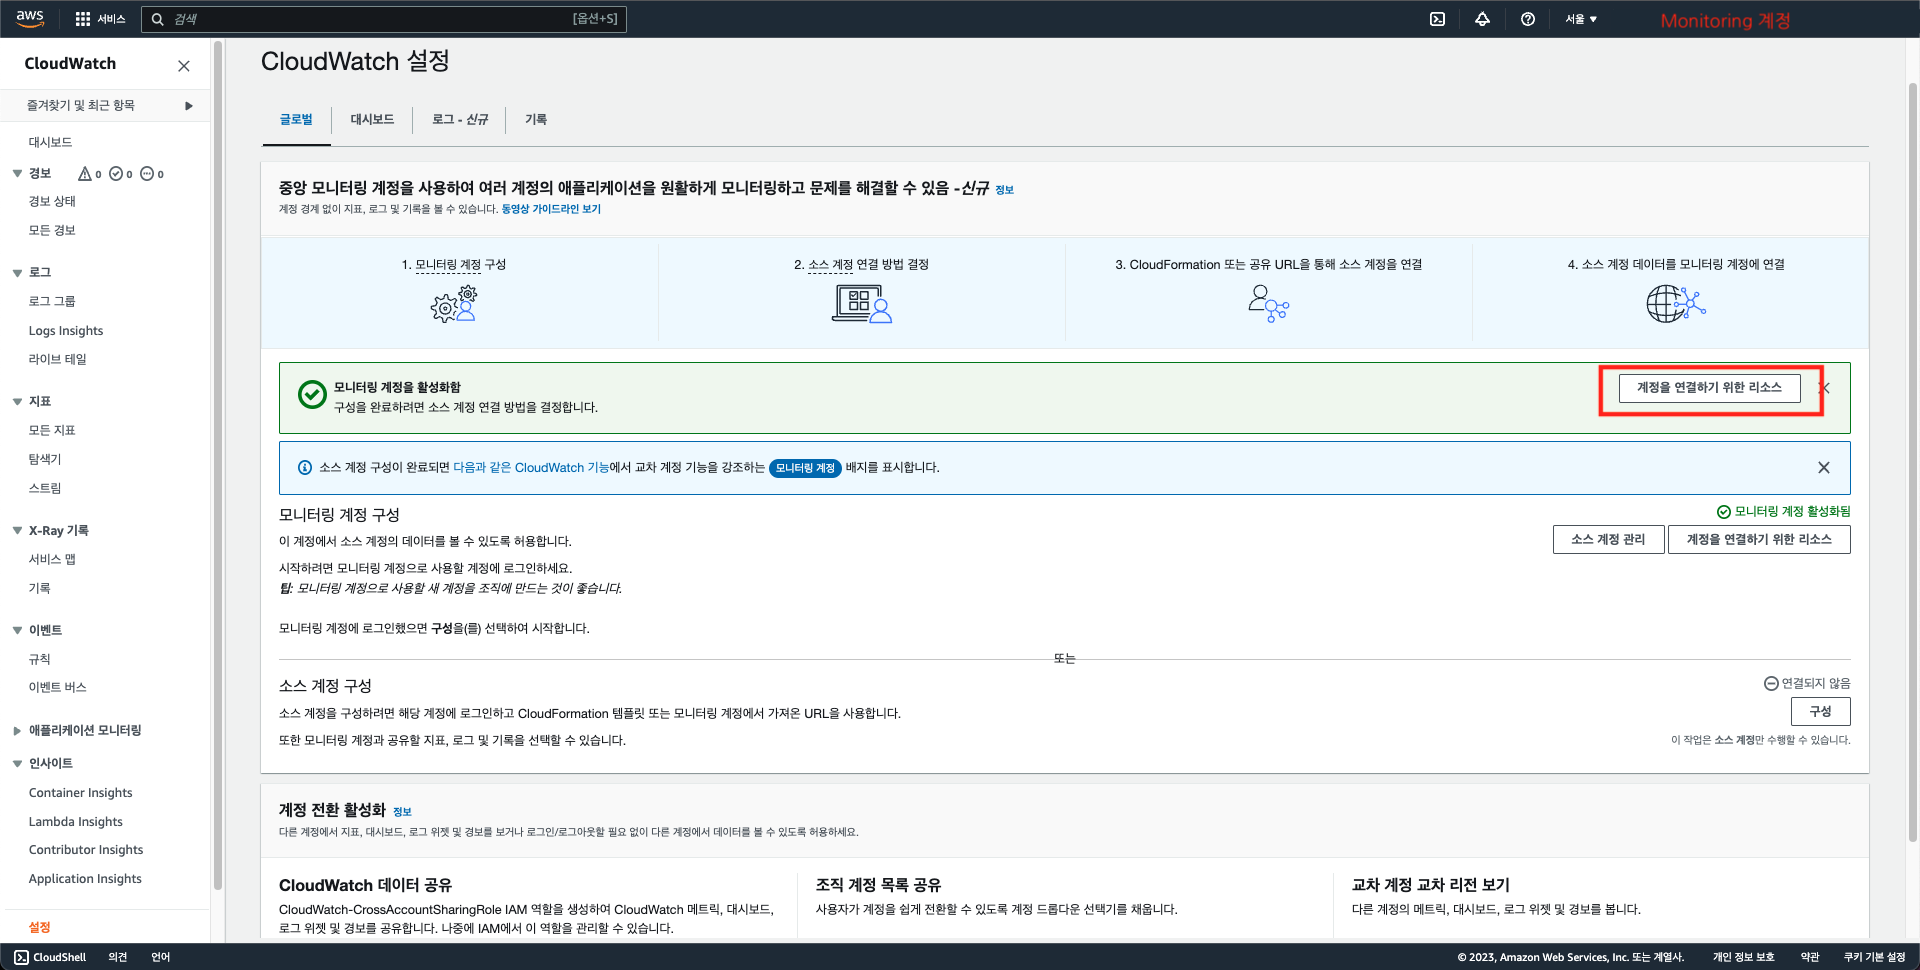Open the 서울 region dropdown
The image size is (1920, 970).
point(1580,18)
